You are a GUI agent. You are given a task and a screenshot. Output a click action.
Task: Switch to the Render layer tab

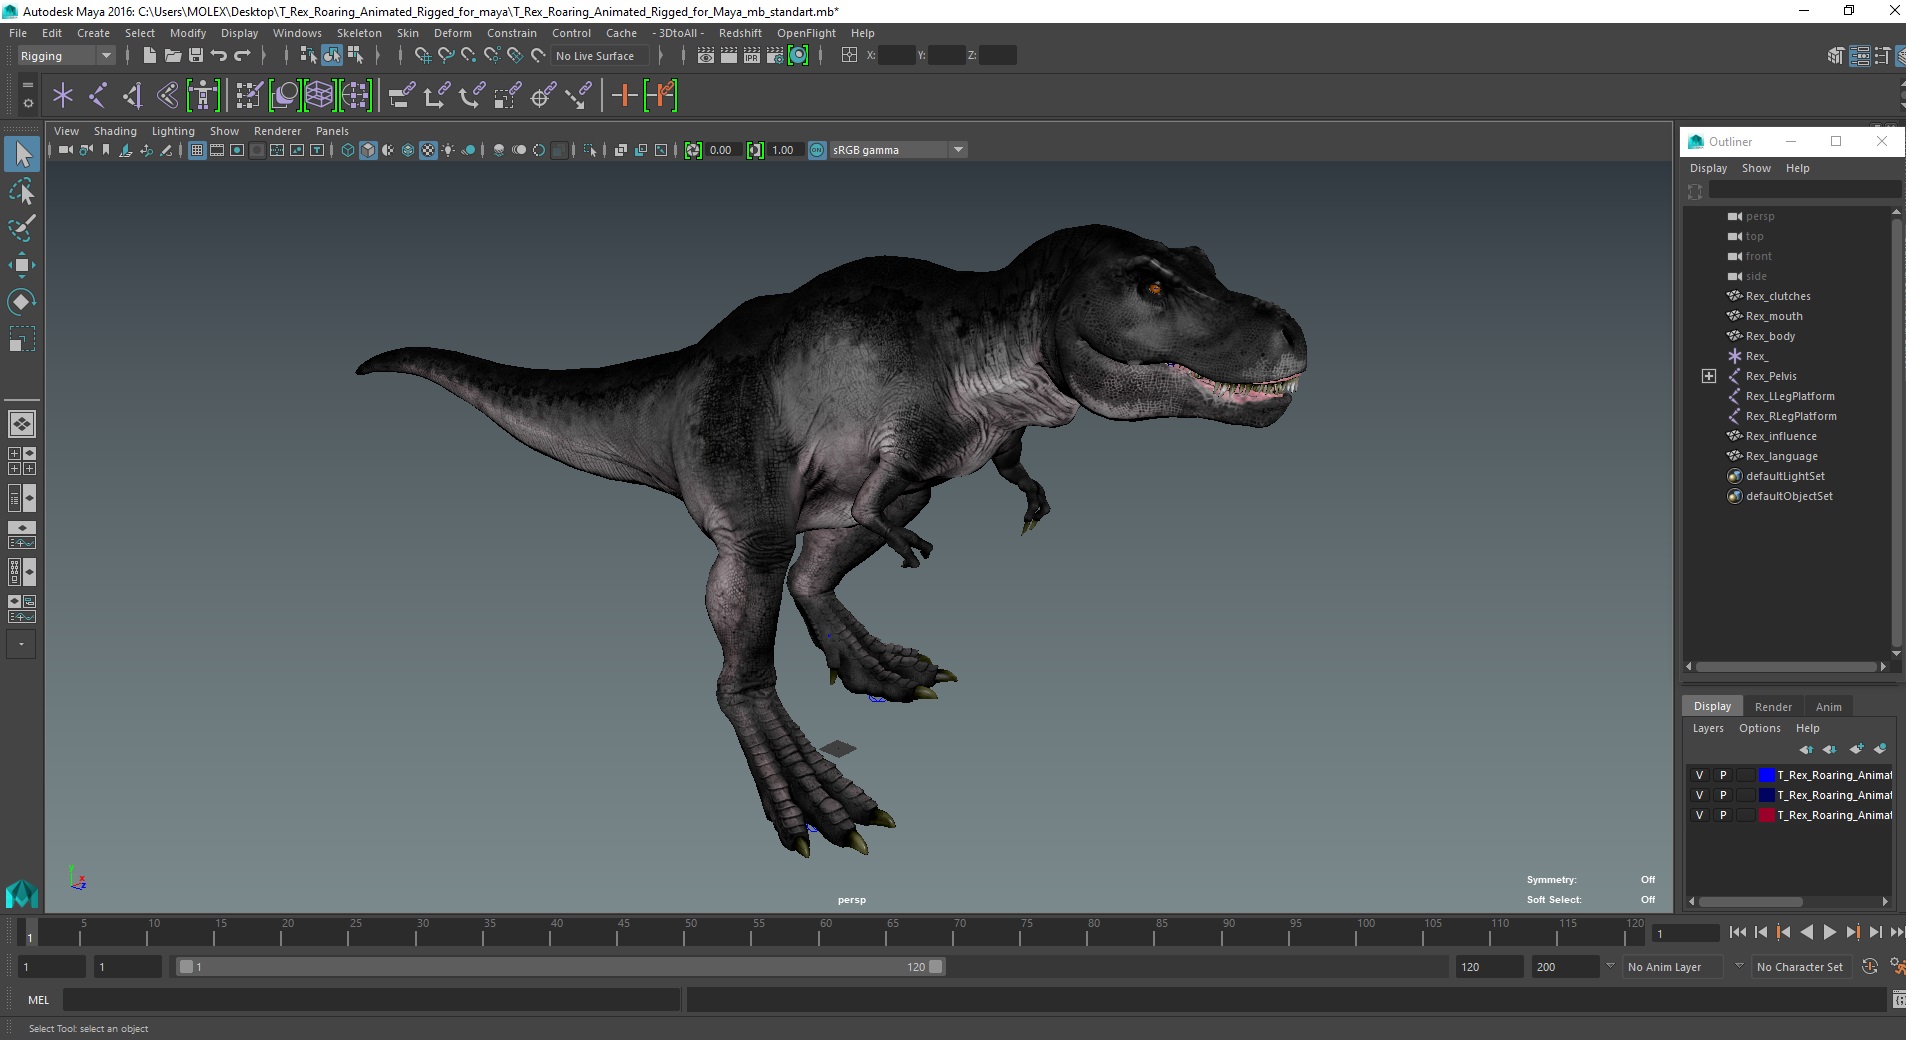(x=1773, y=707)
